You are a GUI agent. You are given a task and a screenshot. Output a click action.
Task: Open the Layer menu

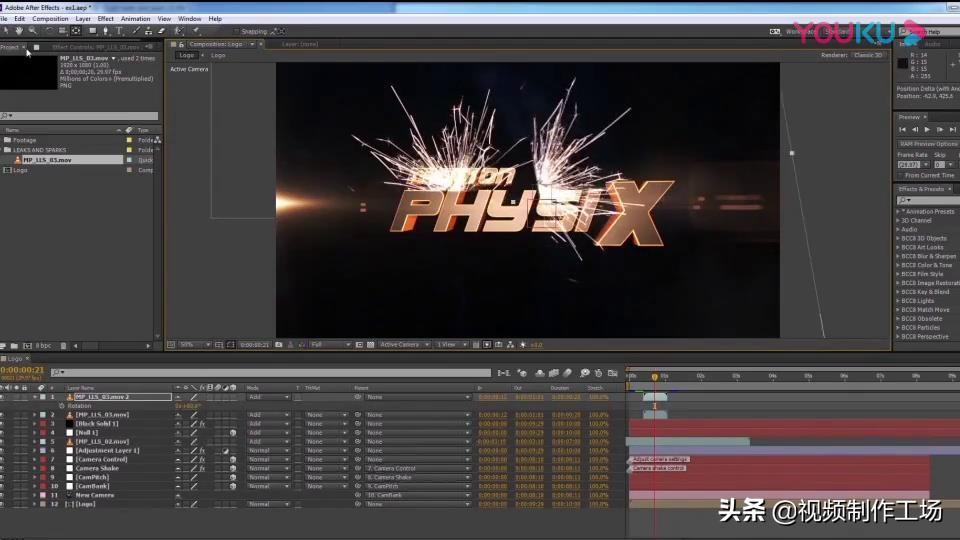(x=83, y=19)
